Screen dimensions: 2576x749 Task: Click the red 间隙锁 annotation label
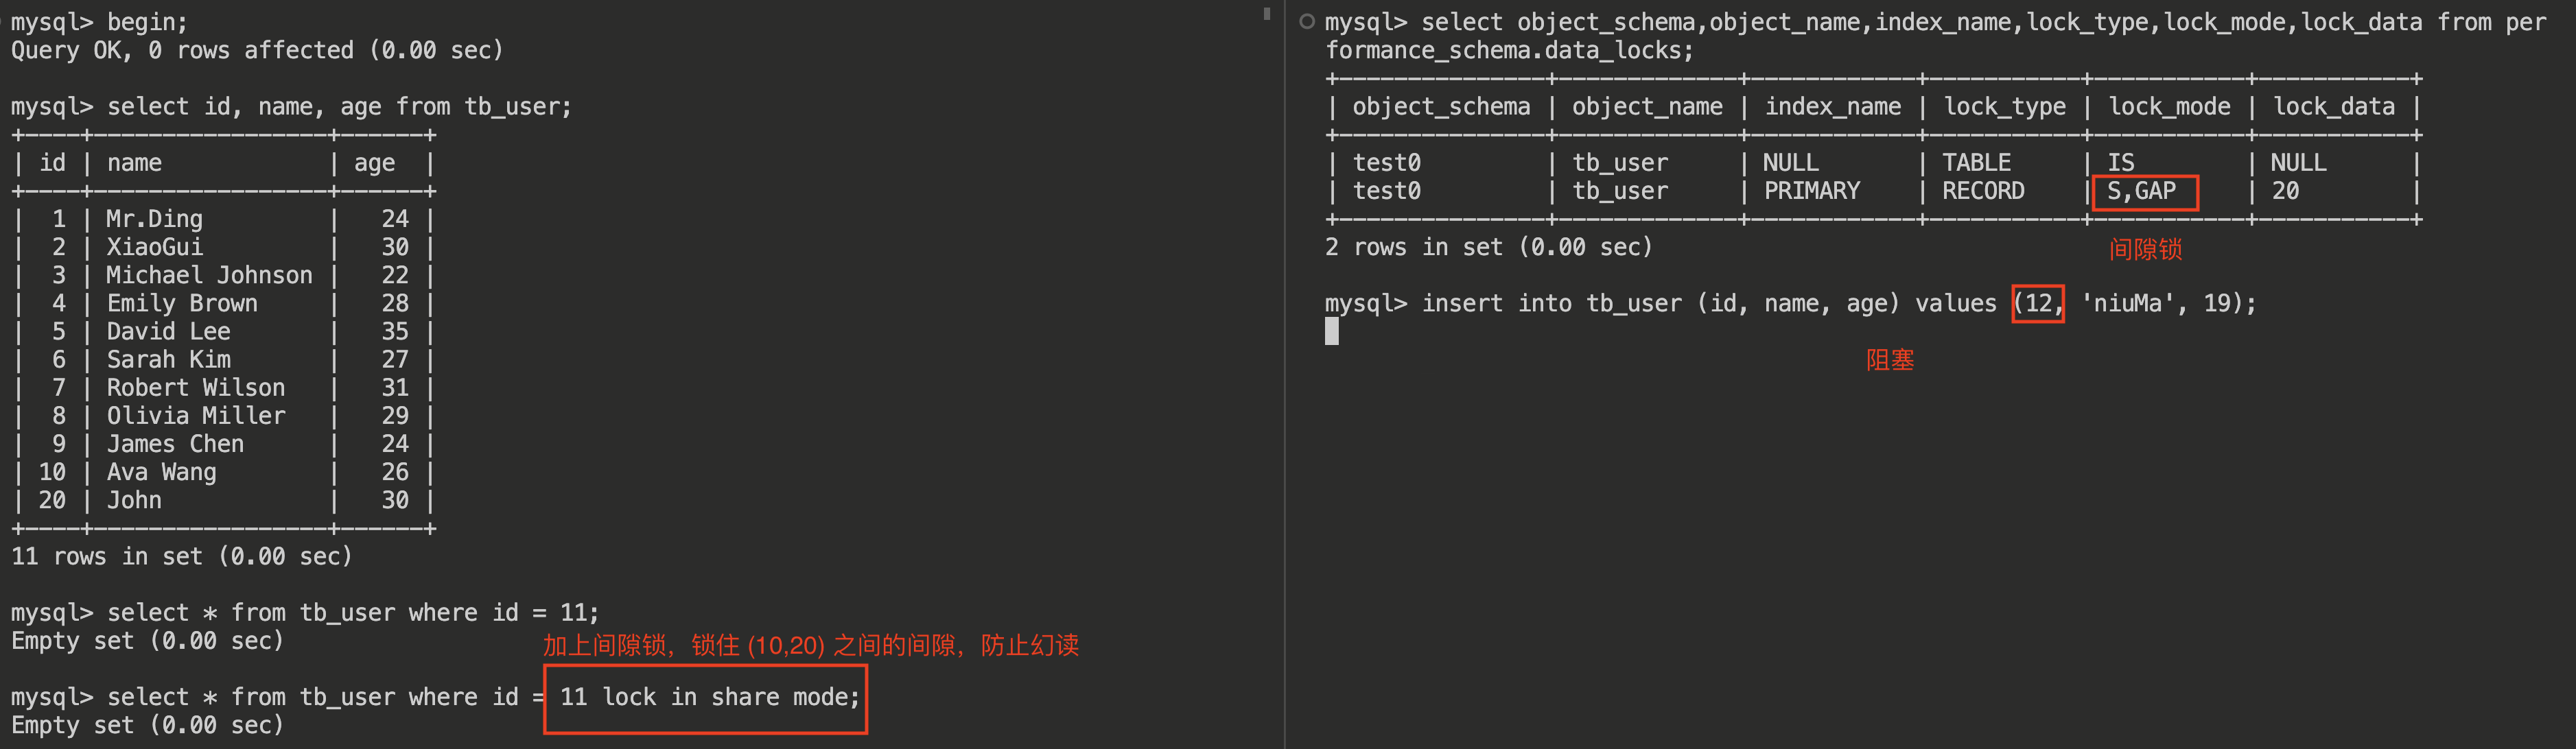click(x=2145, y=249)
